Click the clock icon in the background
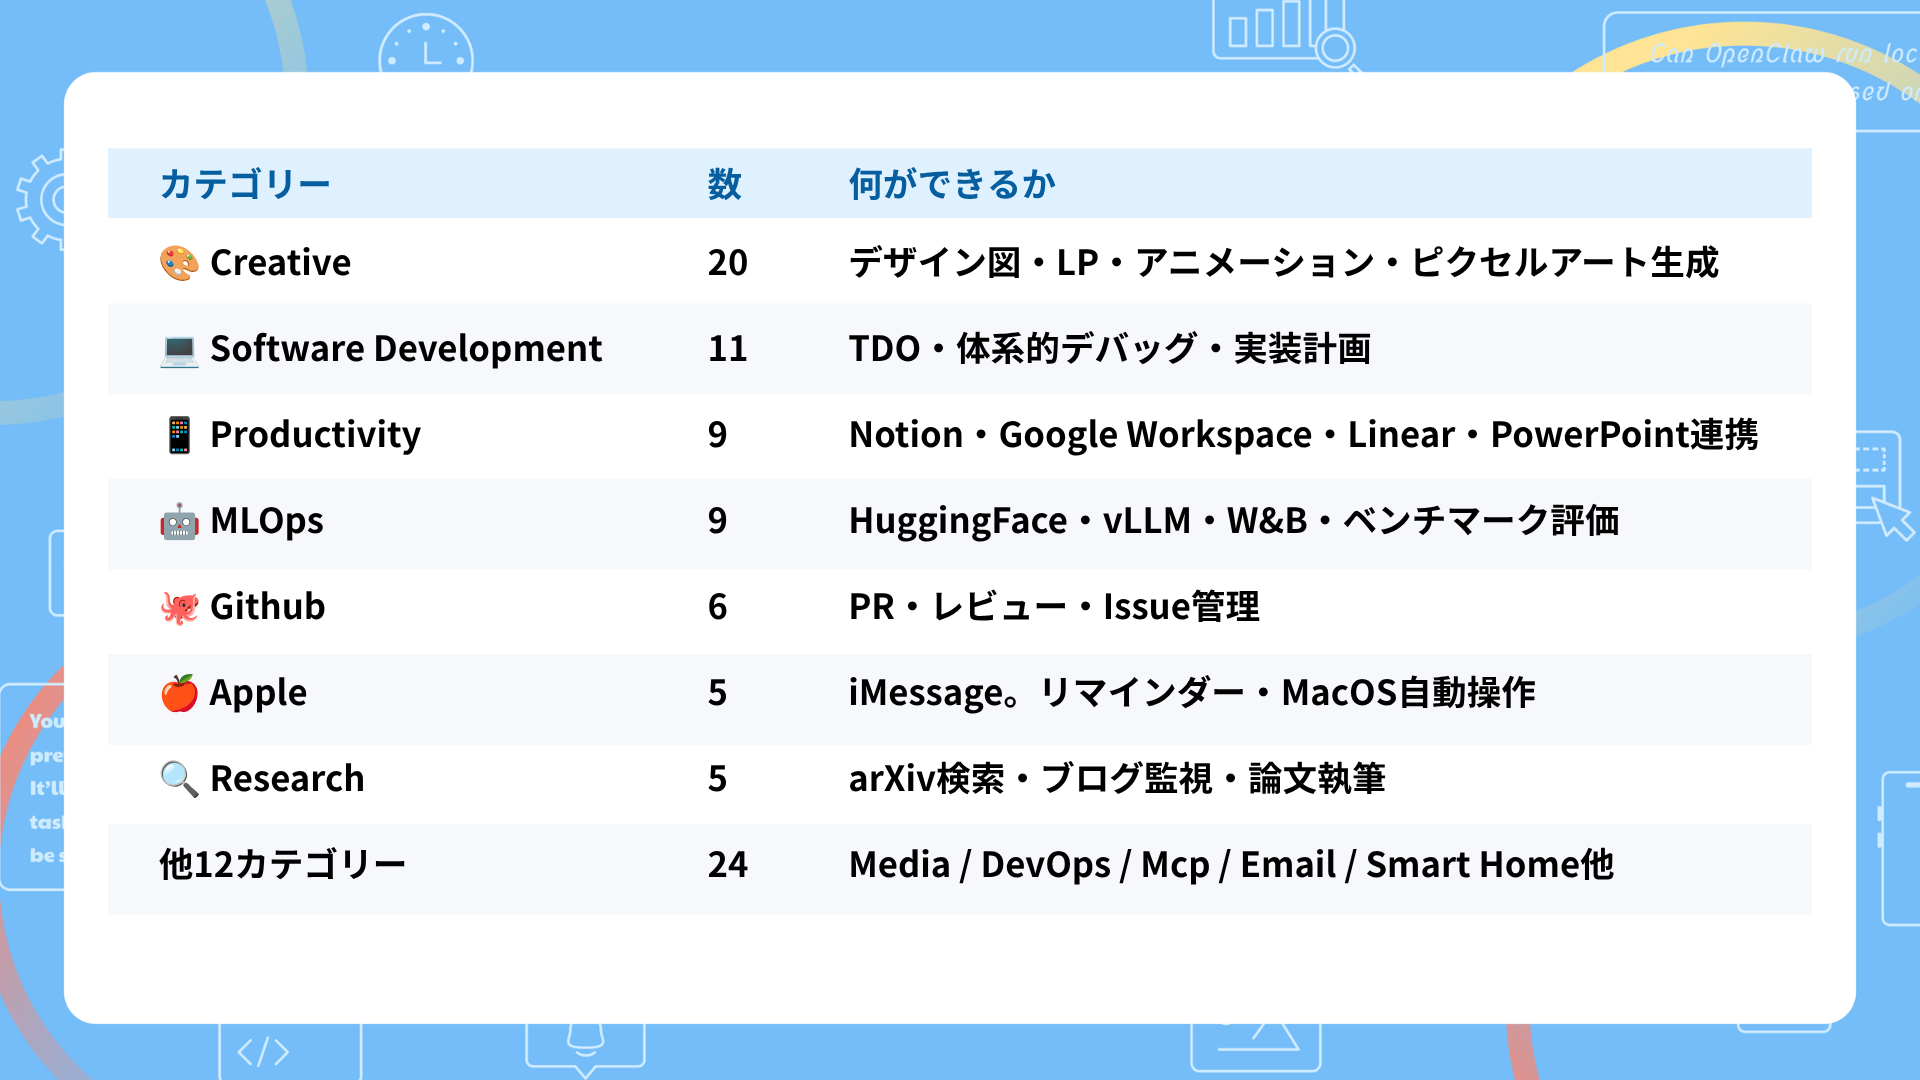The height and width of the screenshot is (1080, 1920). click(x=426, y=44)
